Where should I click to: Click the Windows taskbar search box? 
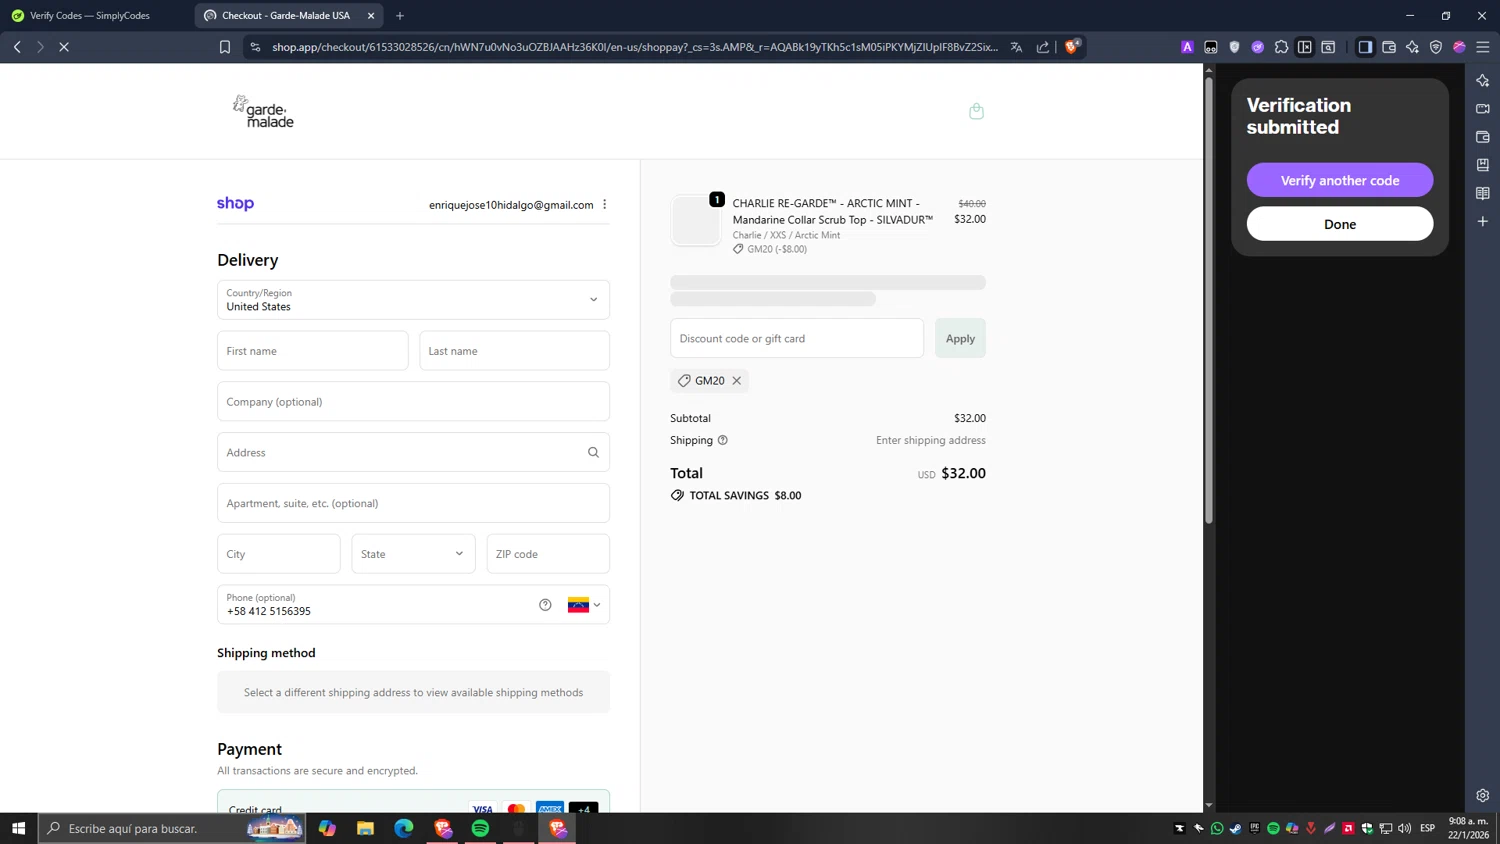point(172,828)
